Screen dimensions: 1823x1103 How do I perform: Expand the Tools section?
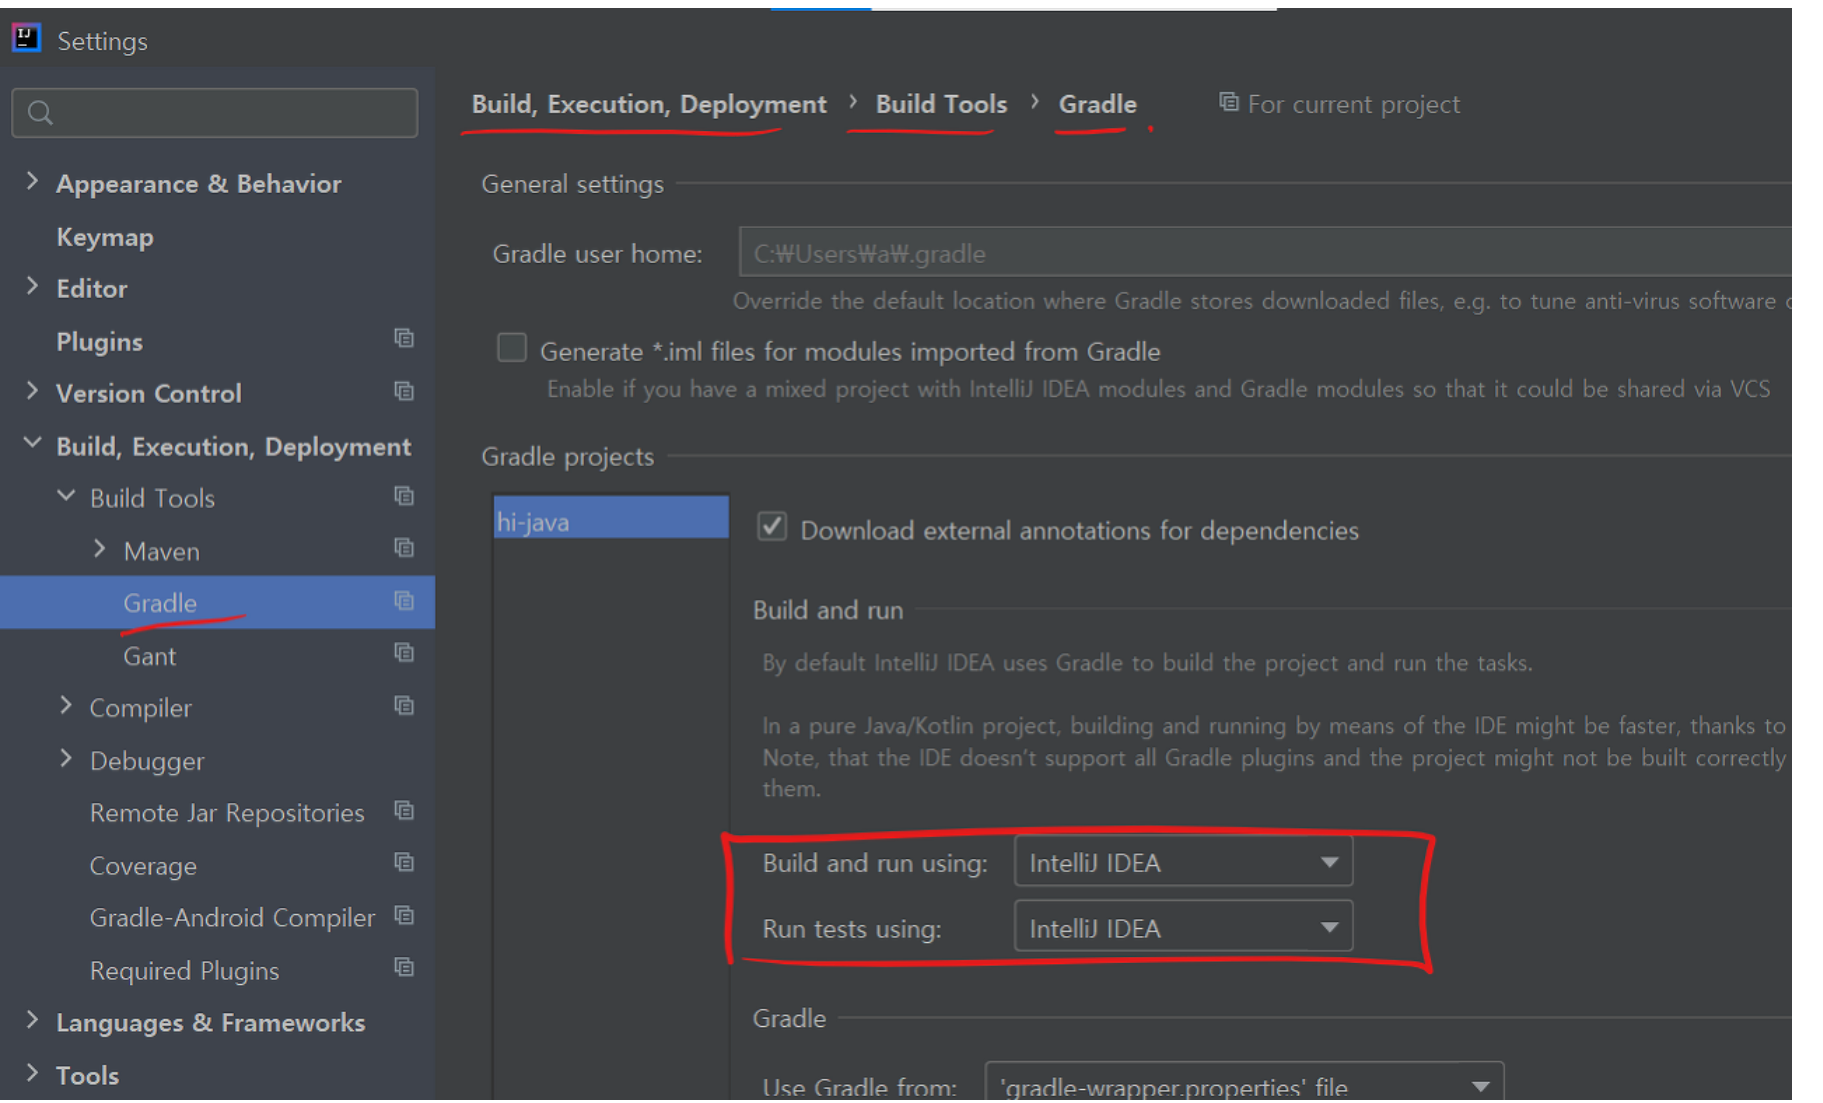pyautogui.click(x=32, y=1073)
